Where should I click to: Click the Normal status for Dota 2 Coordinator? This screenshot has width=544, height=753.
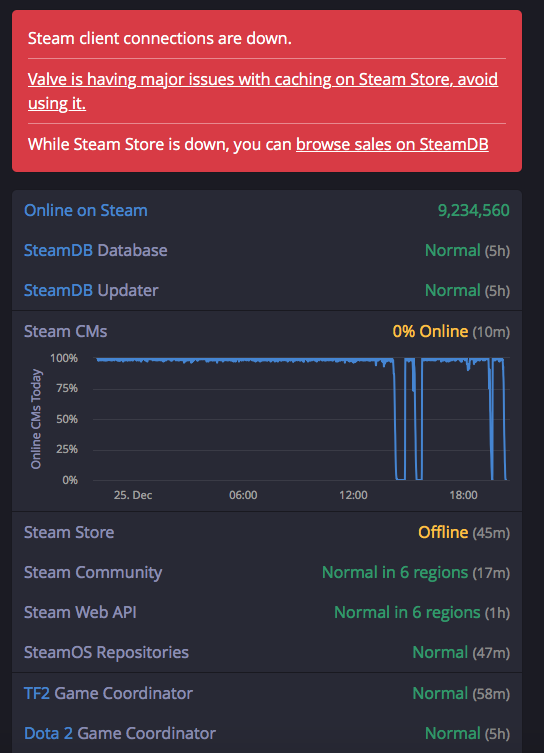[453, 733]
